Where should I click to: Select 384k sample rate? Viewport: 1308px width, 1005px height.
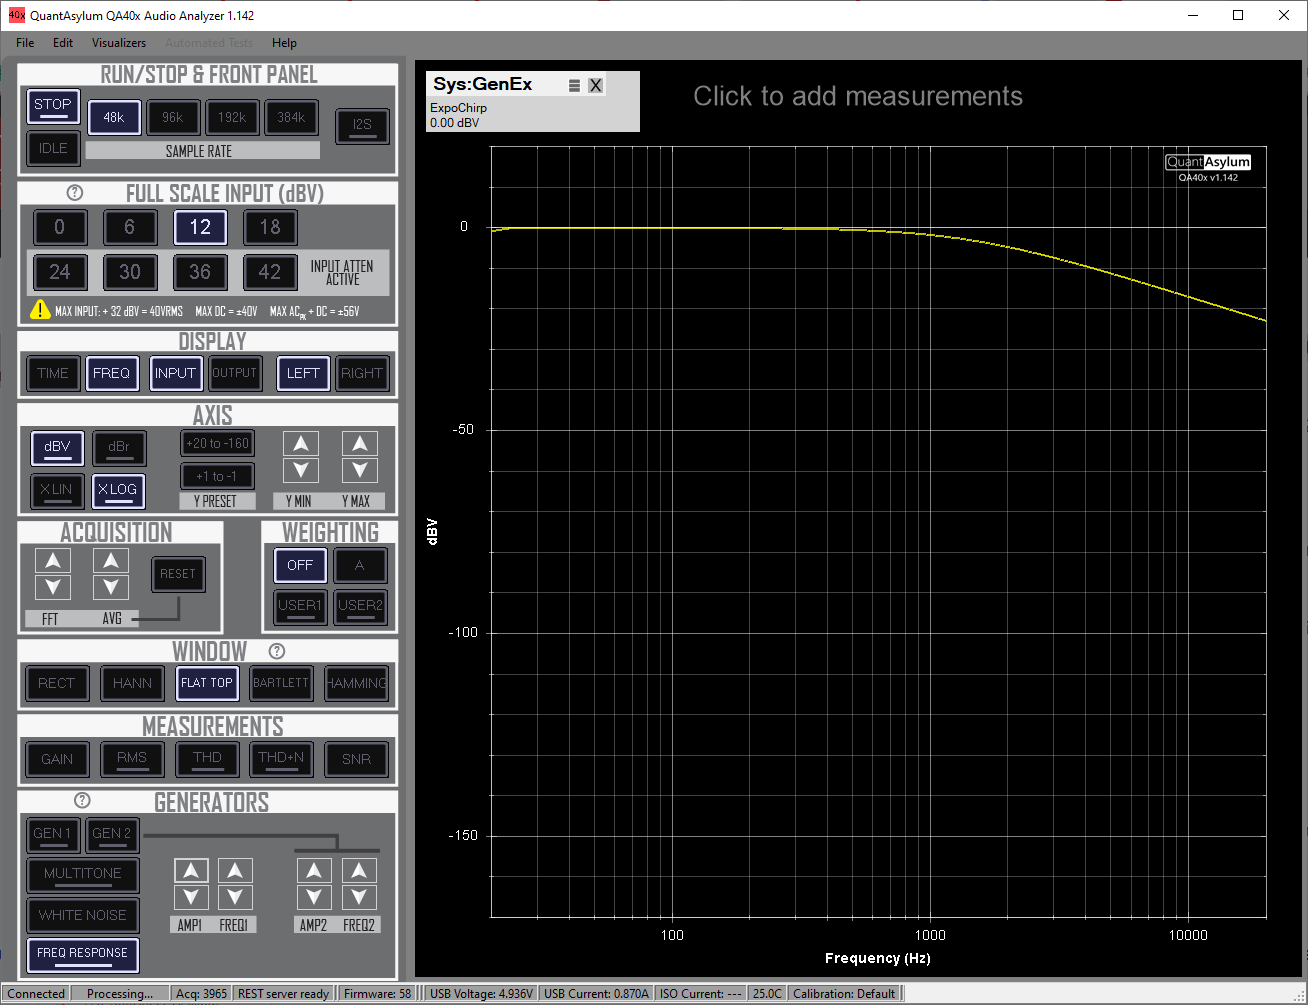coord(291,118)
